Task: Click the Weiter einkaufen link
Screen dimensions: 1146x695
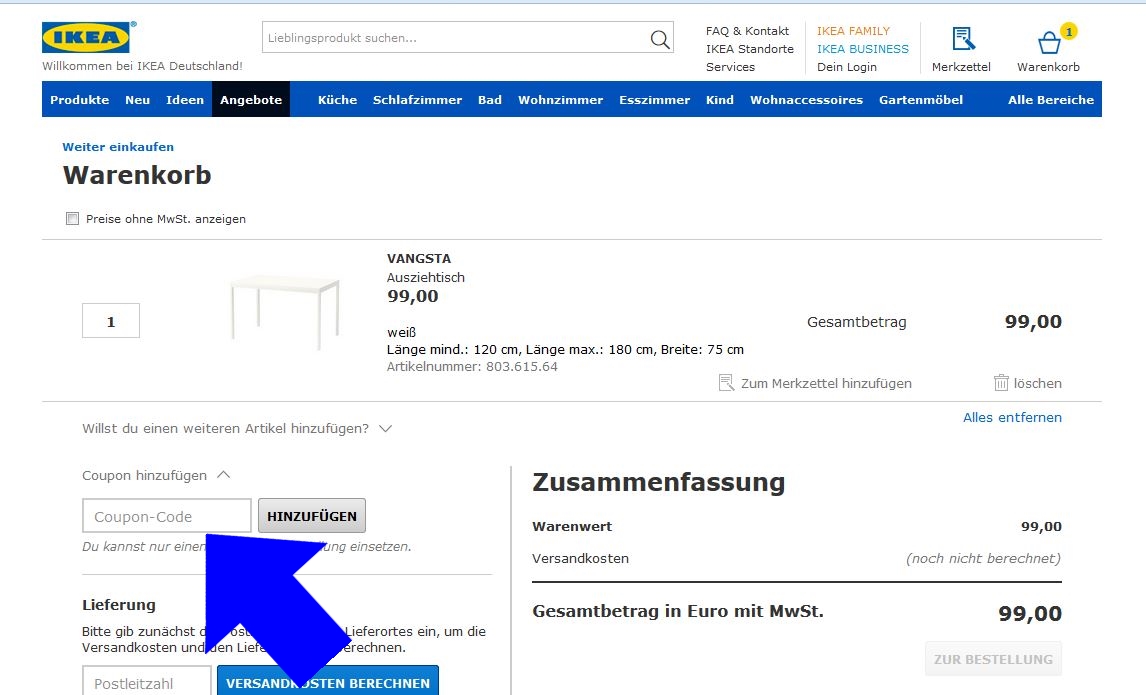Action: coord(118,147)
